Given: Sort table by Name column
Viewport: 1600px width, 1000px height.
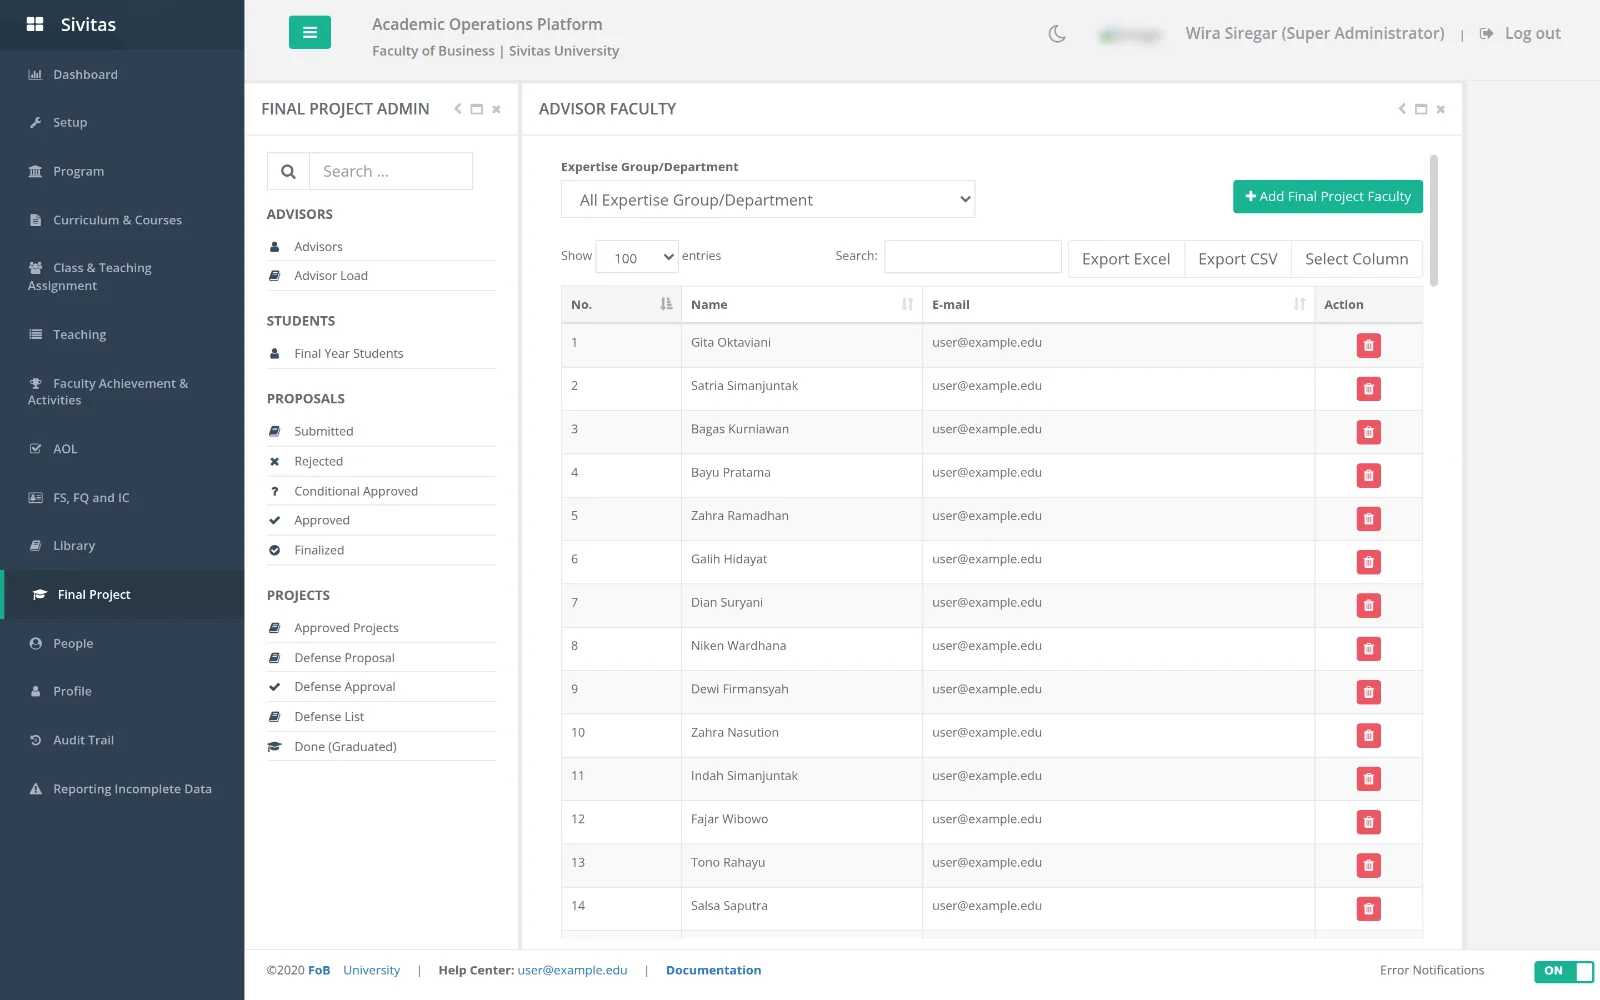Looking at the screenshot, I should coord(801,304).
